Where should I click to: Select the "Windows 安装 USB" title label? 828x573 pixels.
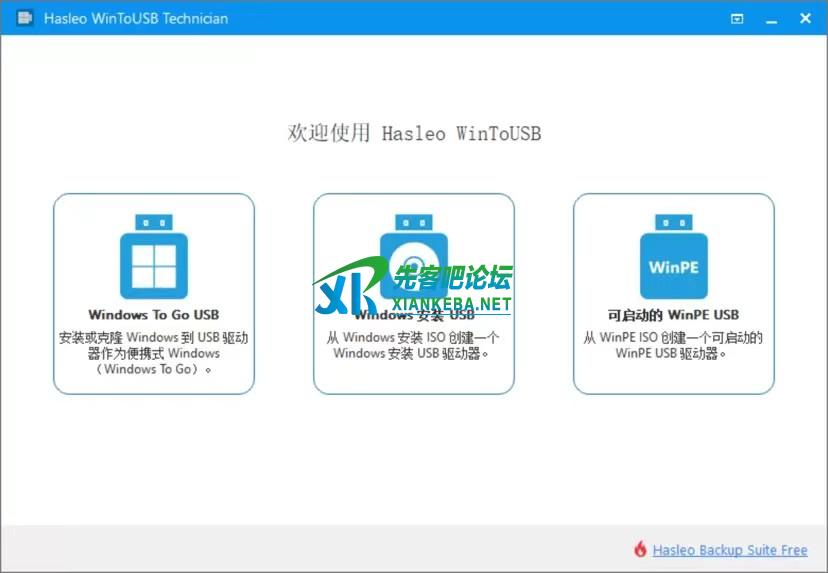pos(413,317)
